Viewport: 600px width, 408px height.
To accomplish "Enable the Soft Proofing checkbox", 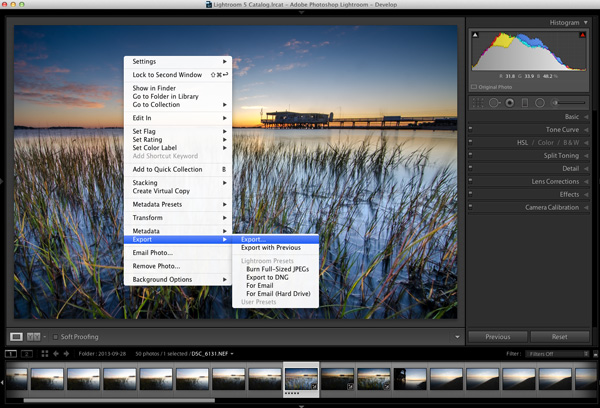I will pos(55,337).
